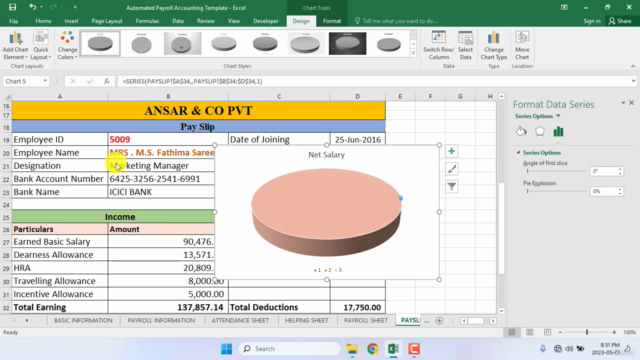
Task: Open the Name Box dropdown
Action: [x=45, y=81]
